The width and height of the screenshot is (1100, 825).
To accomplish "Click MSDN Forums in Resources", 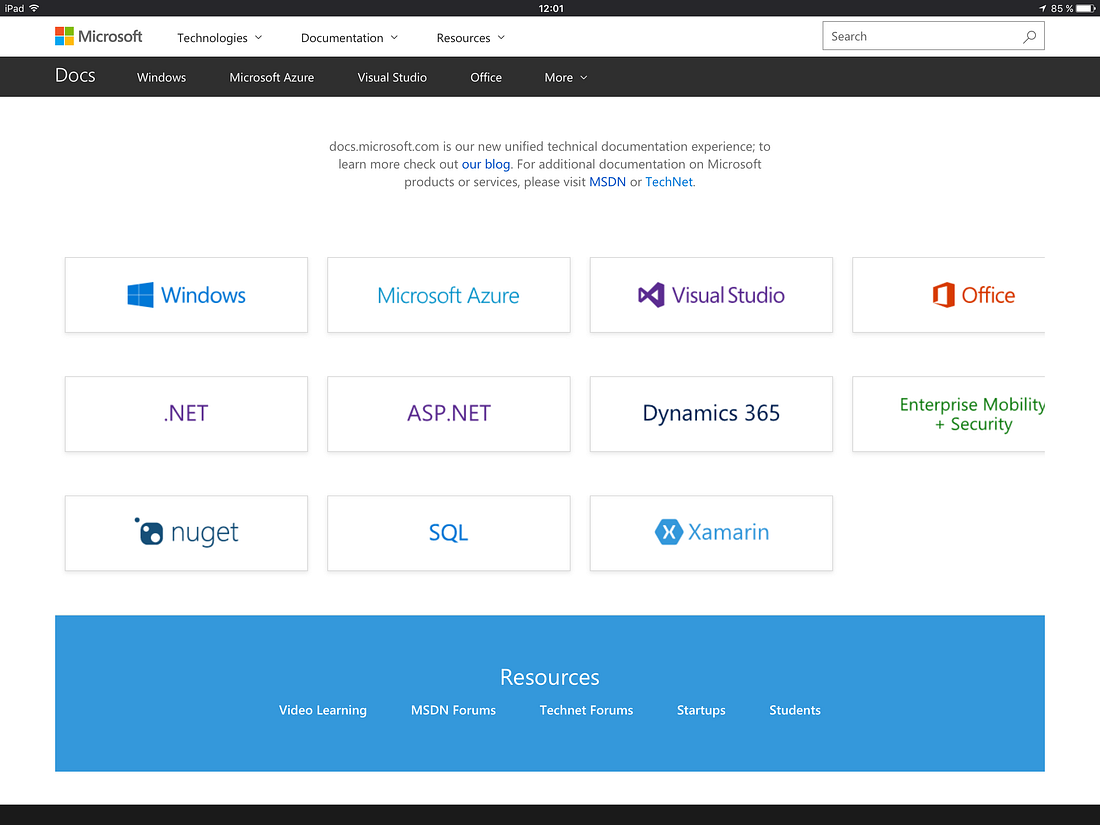I will (453, 710).
